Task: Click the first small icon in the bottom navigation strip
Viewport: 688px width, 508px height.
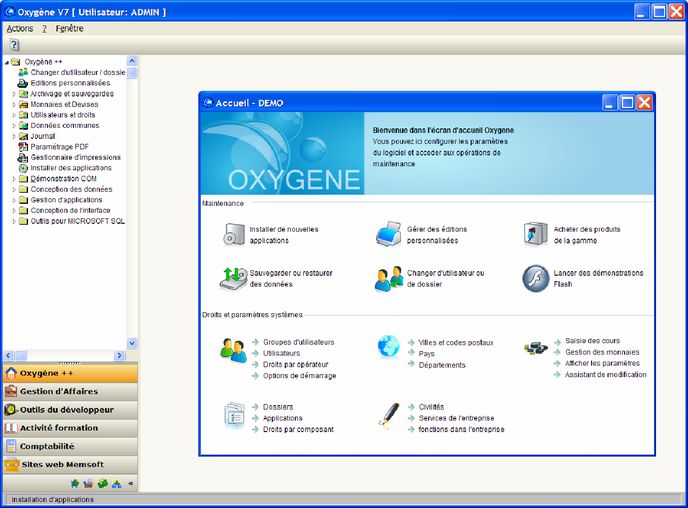Action: pos(75,483)
